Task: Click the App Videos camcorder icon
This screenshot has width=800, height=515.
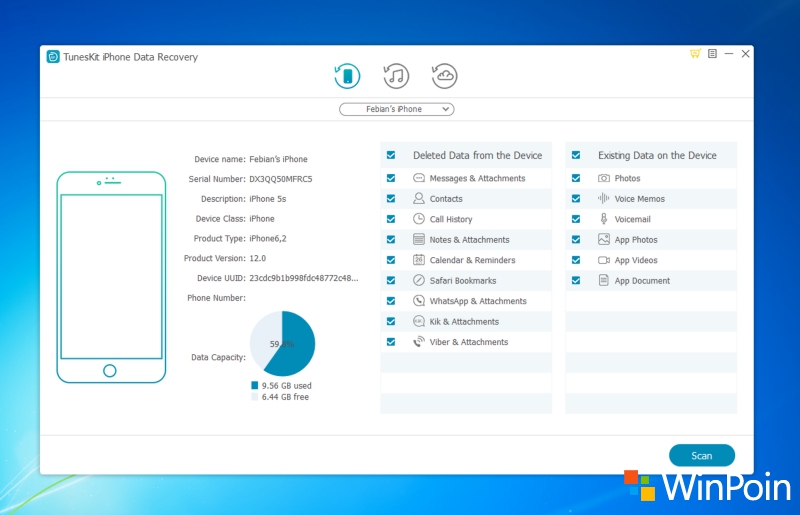Action: click(x=604, y=260)
